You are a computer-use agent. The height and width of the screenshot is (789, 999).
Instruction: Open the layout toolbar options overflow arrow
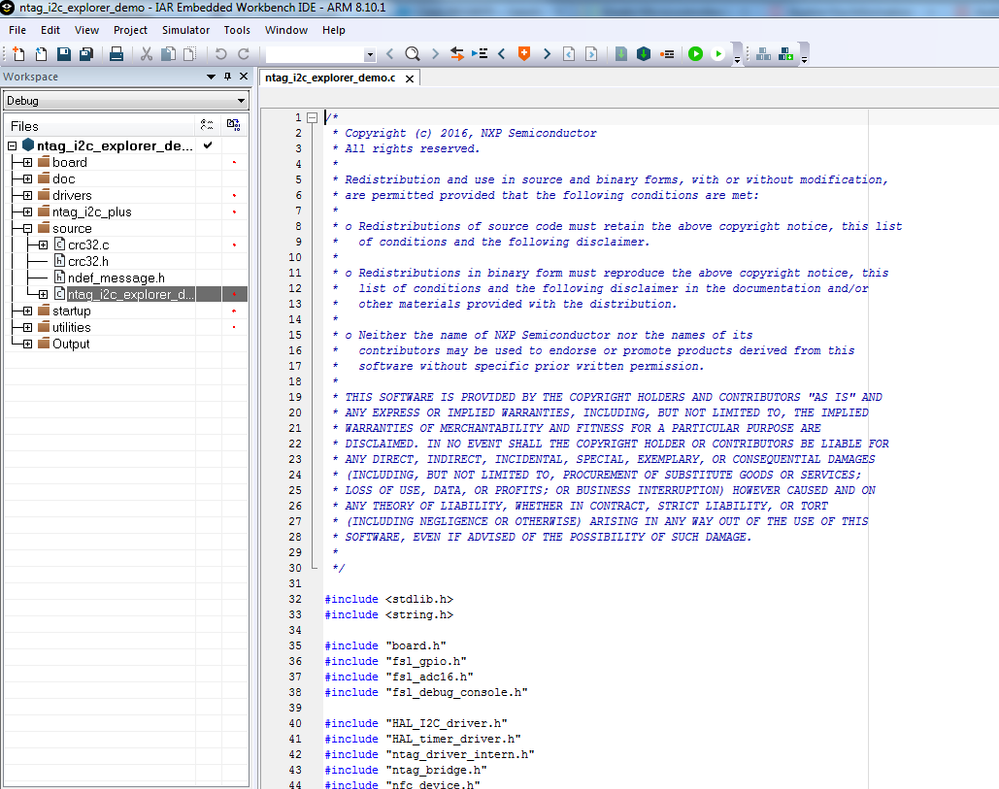pos(804,59)
